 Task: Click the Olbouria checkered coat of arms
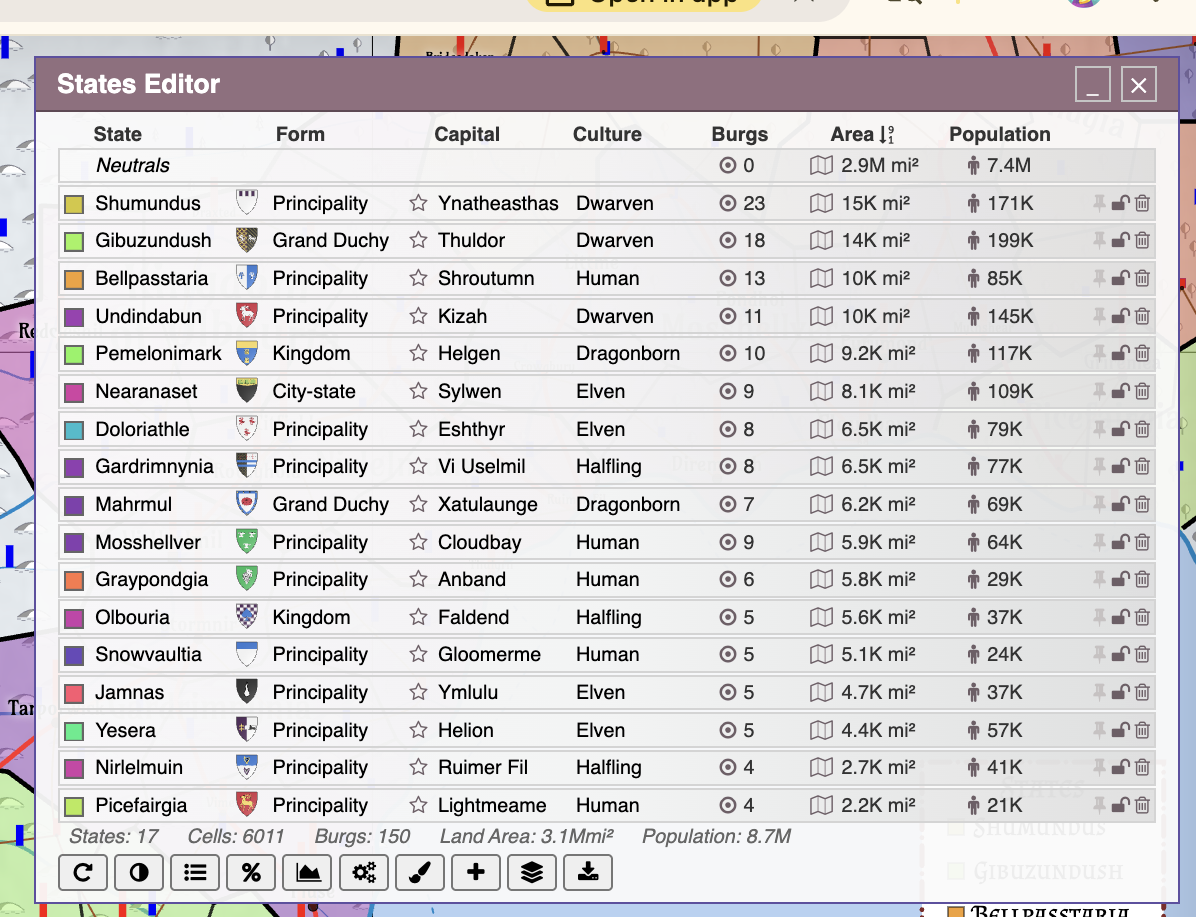point(246,616)
